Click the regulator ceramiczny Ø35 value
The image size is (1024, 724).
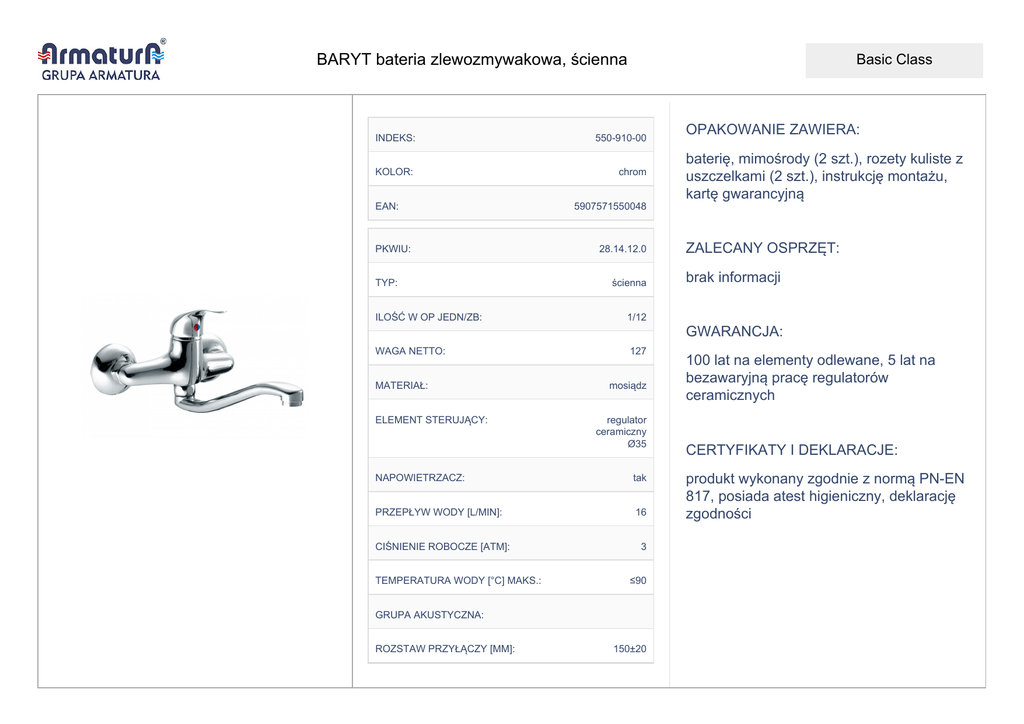pos(621,432)
